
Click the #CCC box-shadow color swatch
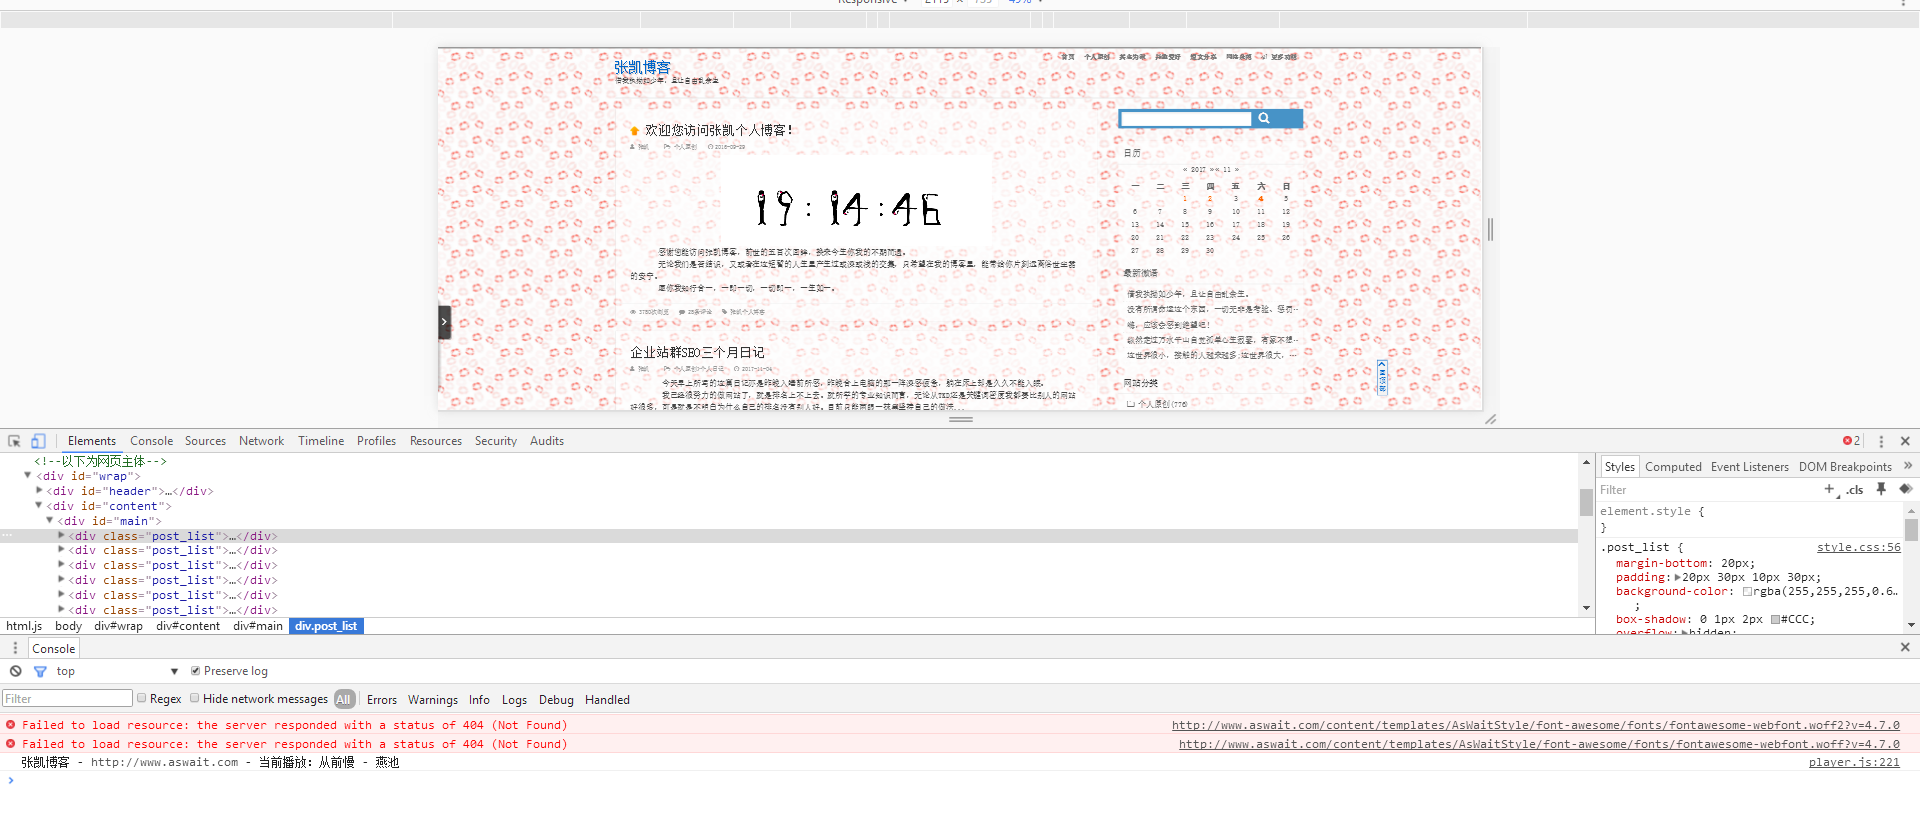(1775, 619)
